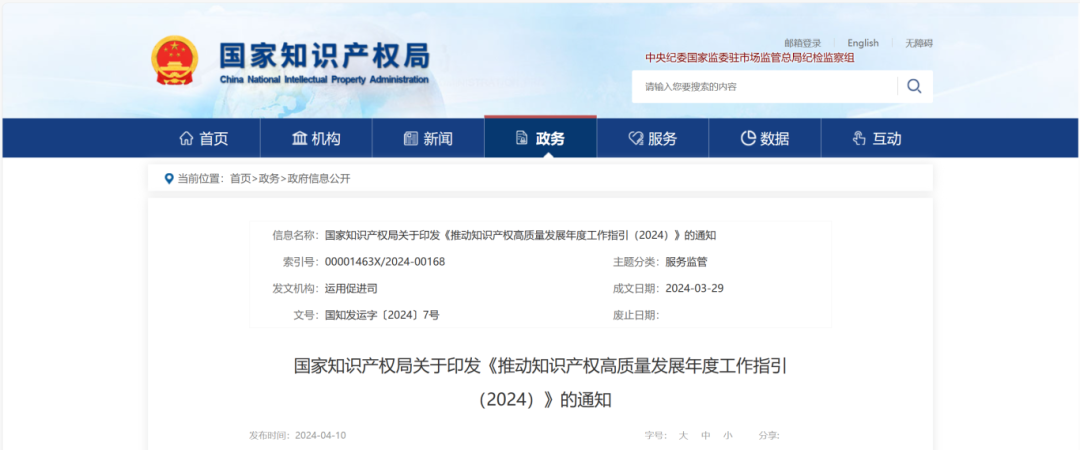1080x450 pixels.
Task: Open the 互动 navigation tab
Action: tap(877, 139)
